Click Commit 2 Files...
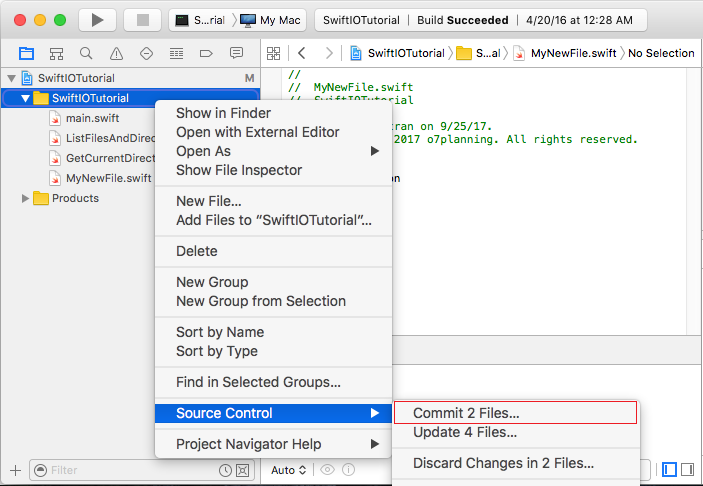 tap(515, 412)
